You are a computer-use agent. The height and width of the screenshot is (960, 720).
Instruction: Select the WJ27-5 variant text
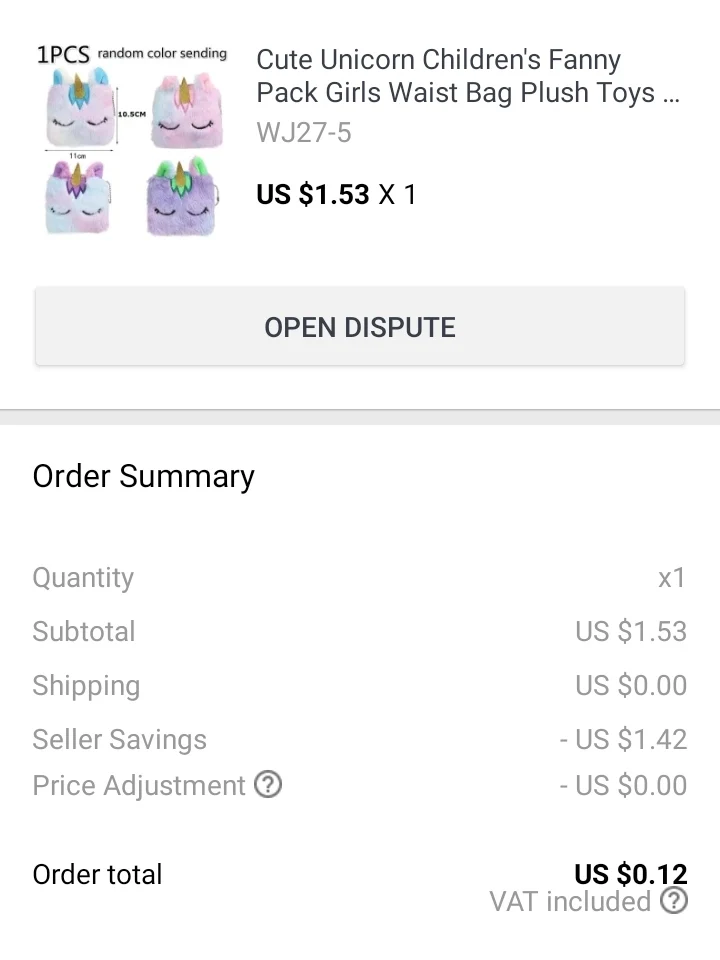(304, 133)
